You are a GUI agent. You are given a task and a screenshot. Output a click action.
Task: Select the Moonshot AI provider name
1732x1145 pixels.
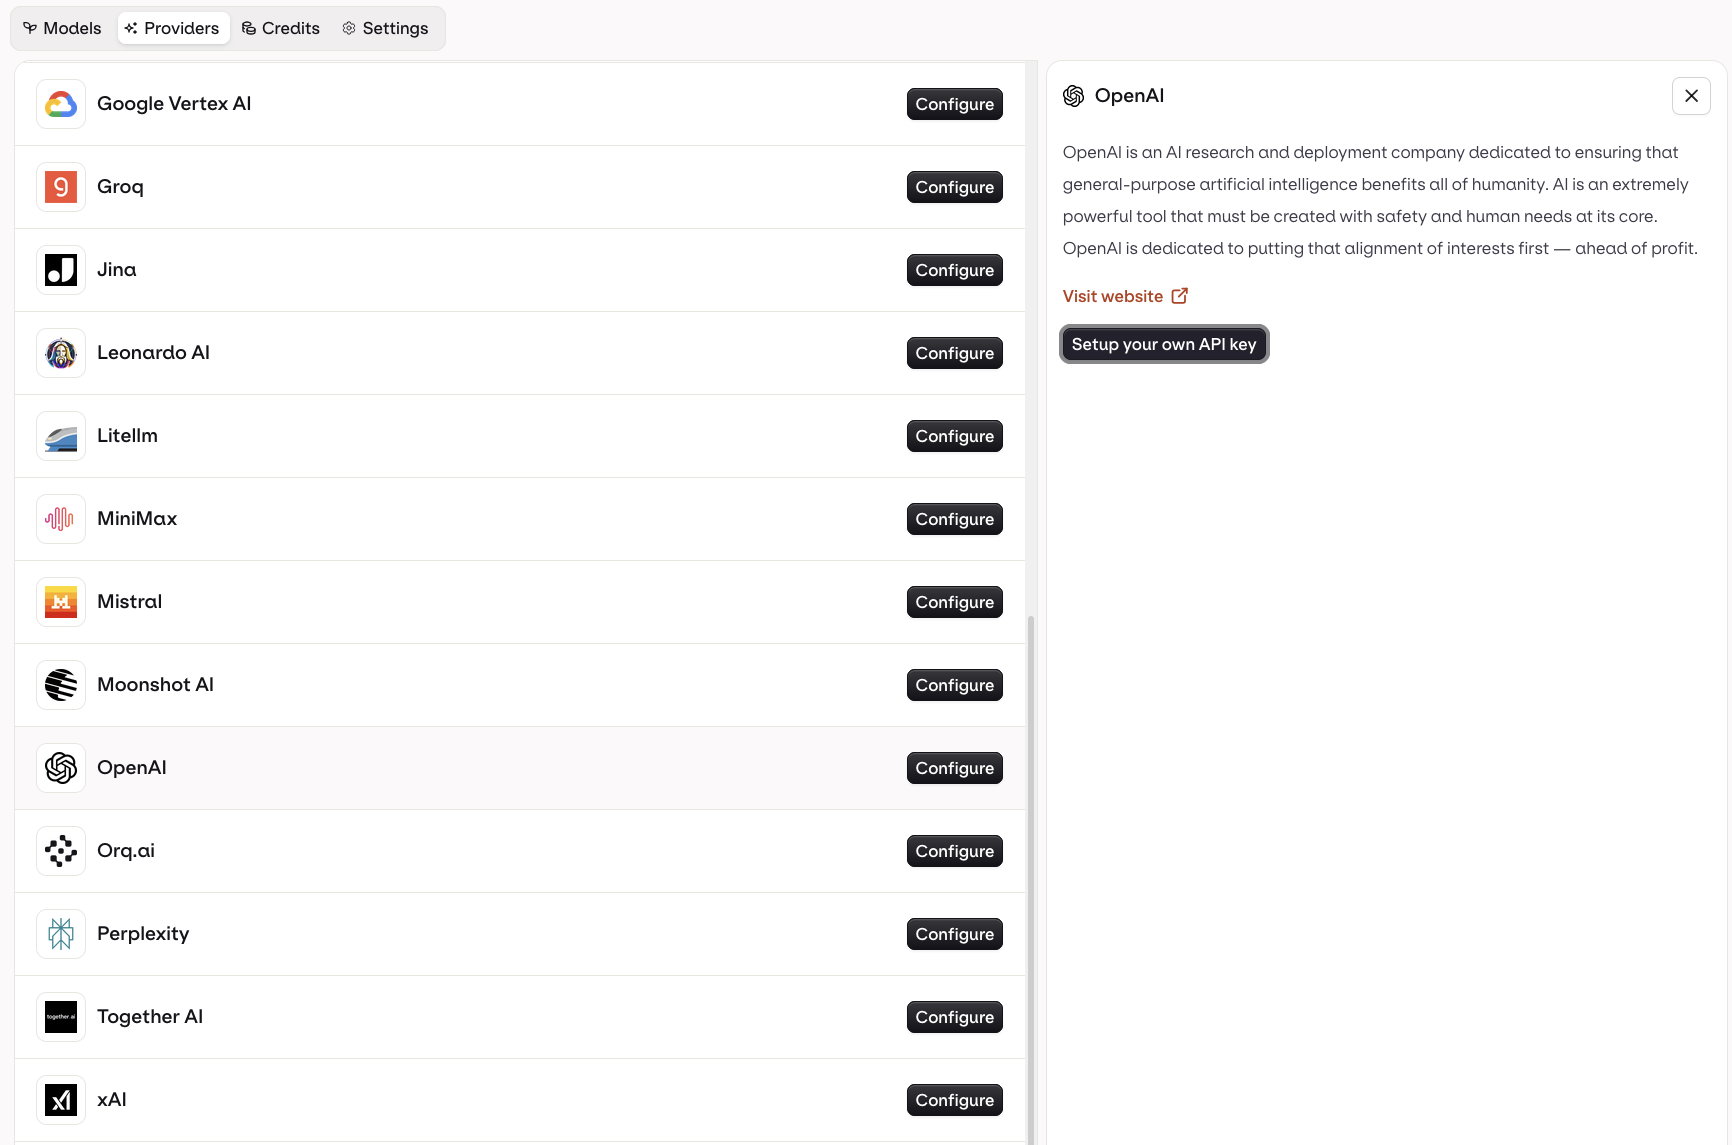[x=155, y=685]
